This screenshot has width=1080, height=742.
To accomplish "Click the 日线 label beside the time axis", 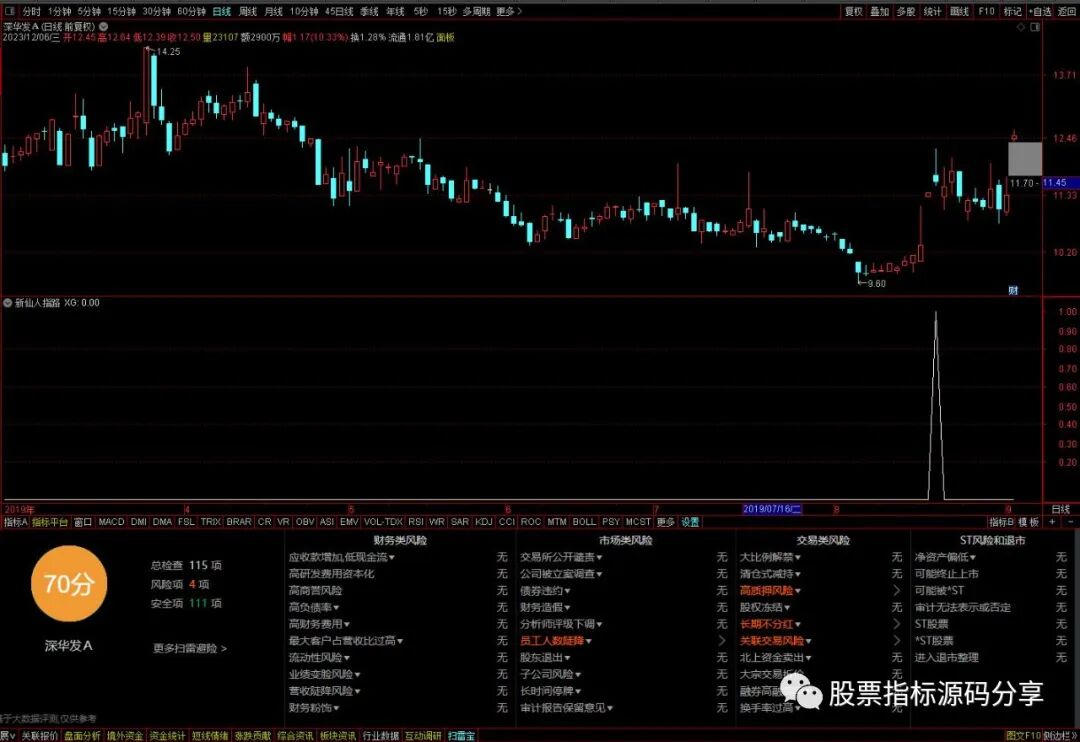I will click(x=1061, y=509).
